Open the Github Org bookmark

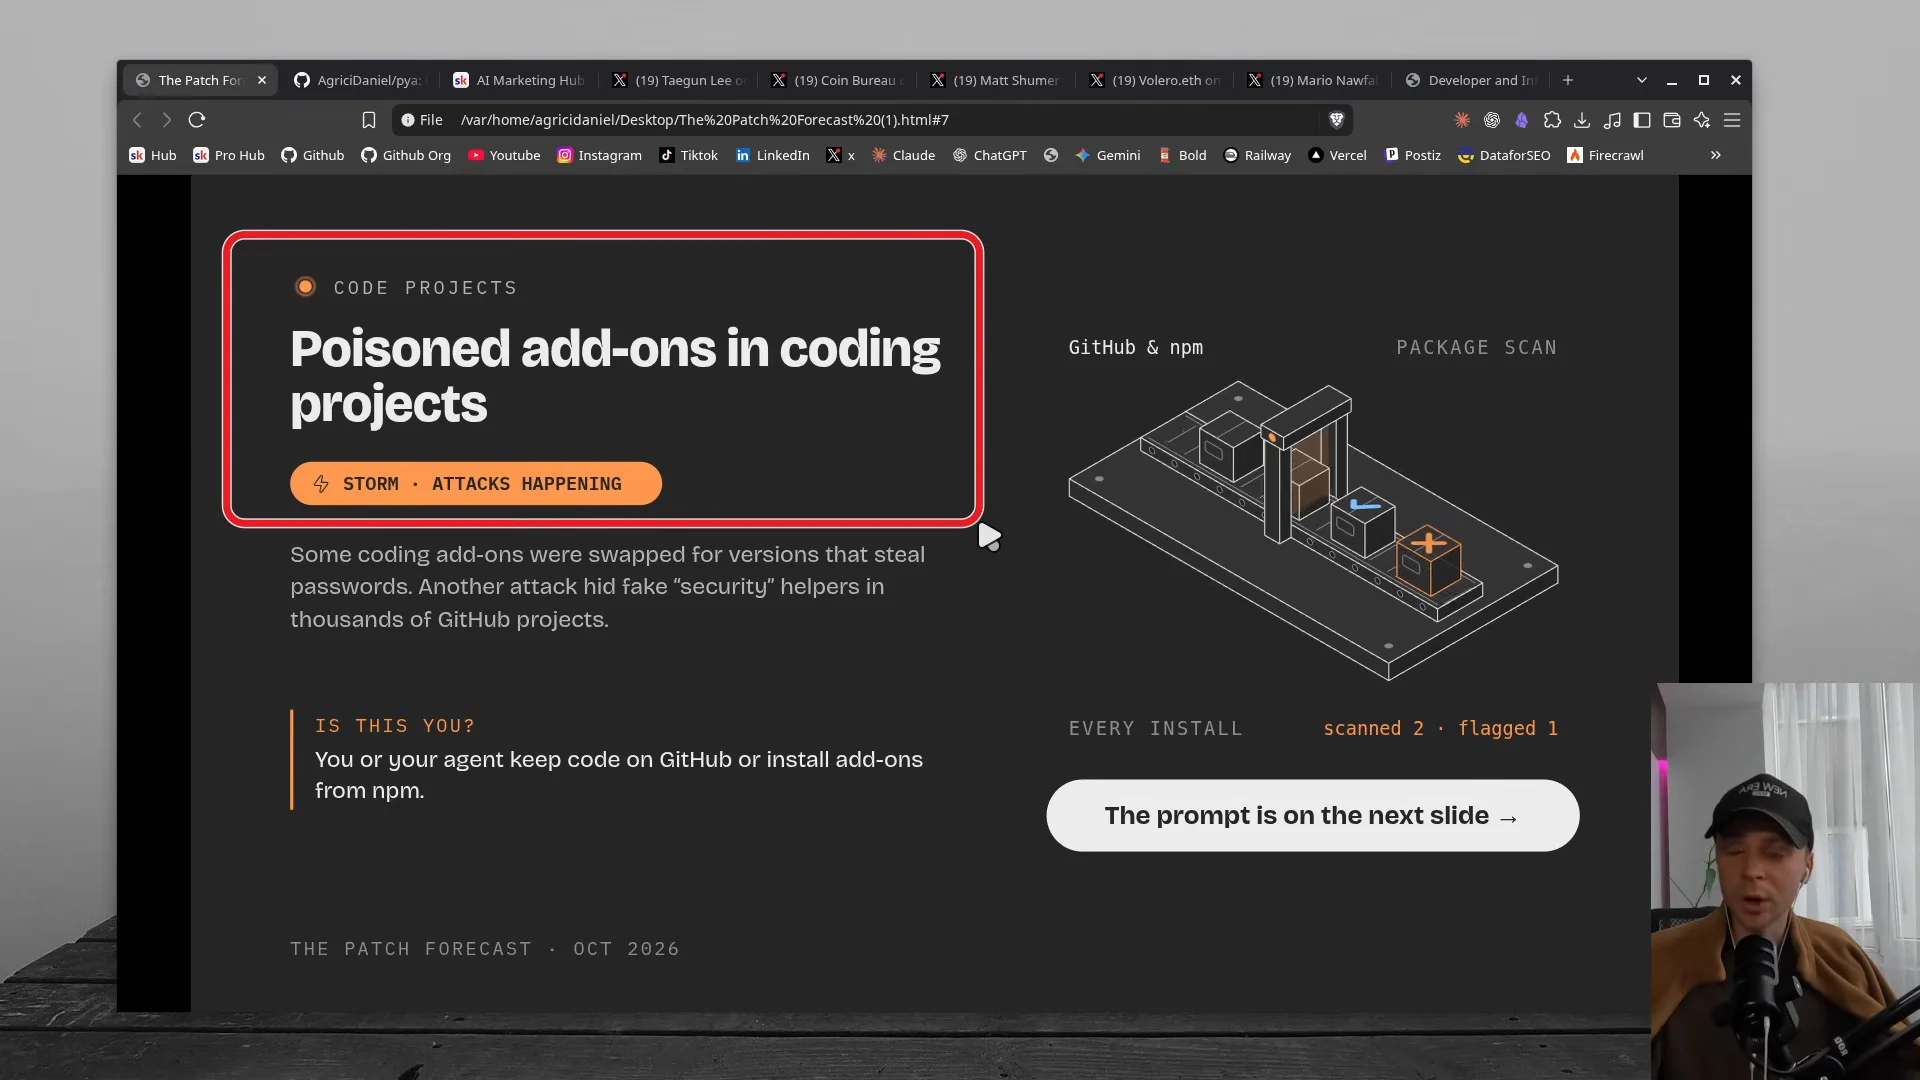tap(406, 155)
